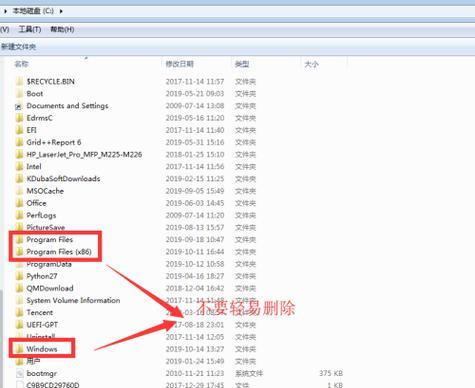Sort by the 大小 column header
Viewport: 475px width, 388px height.
click(311, 64)
